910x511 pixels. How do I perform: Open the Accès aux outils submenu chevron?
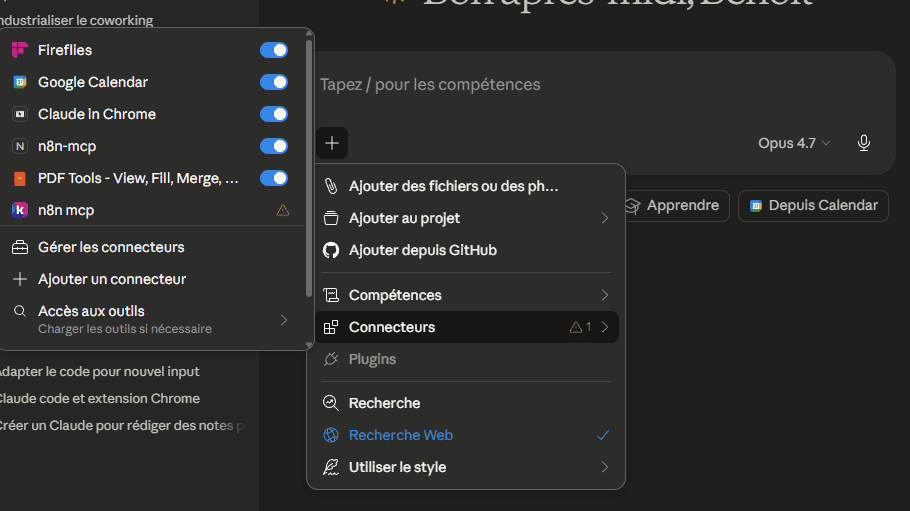pyautogui.click(x=284, y=320)
